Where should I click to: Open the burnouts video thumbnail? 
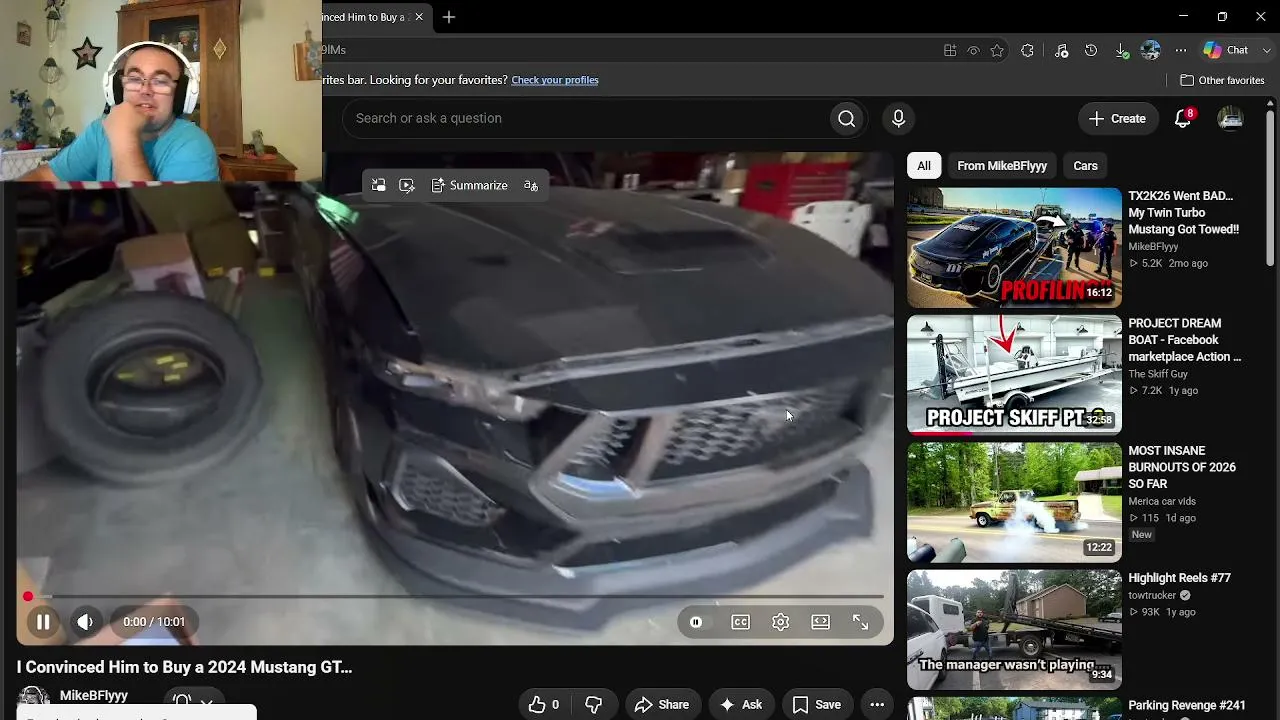(1014, 502)
